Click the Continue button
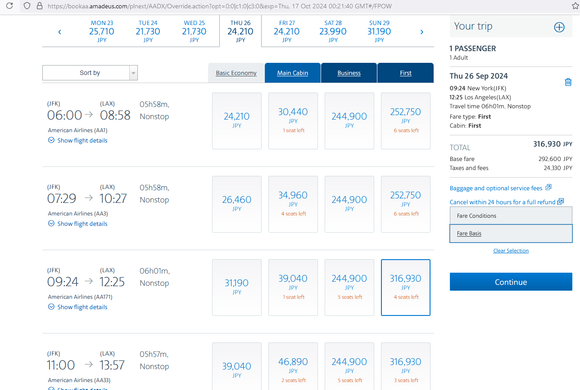The width and height of the screenshot is (580, 390). pyautogui.click(x=511, y=282)
